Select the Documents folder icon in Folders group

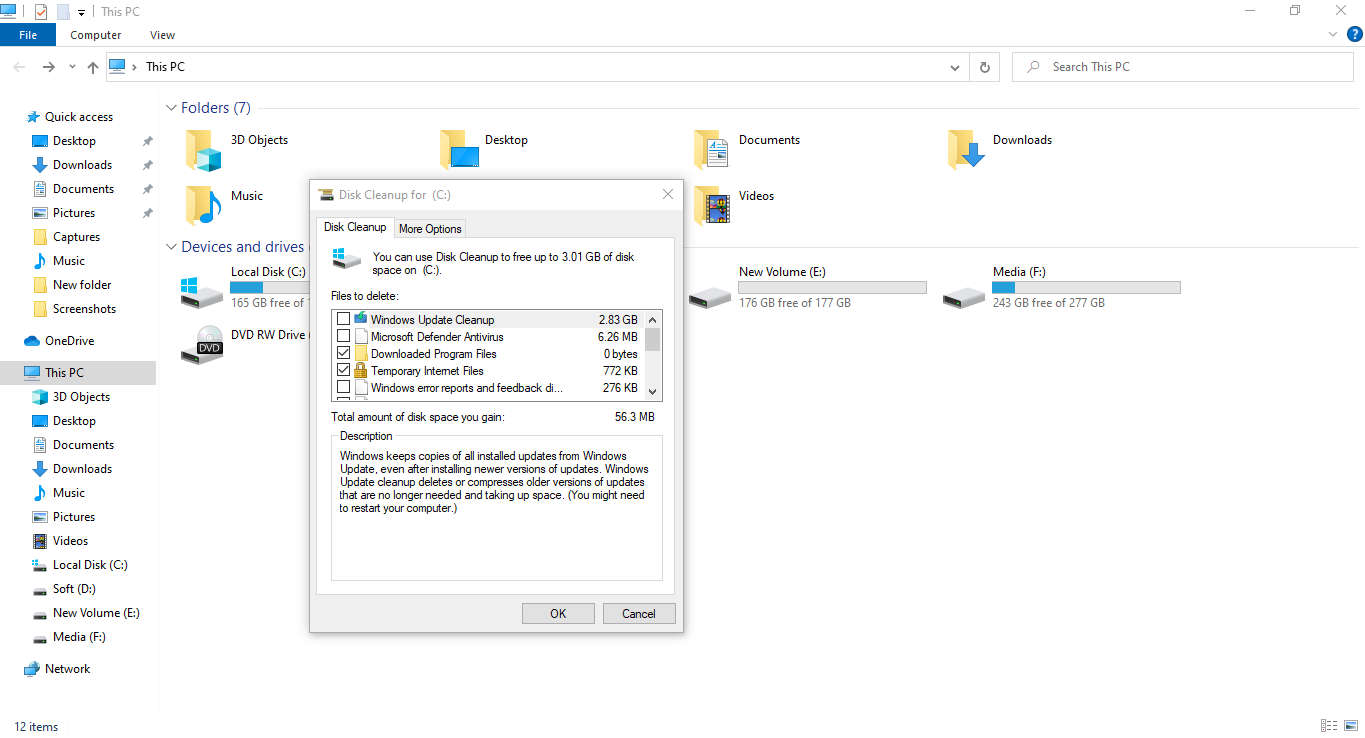[x=712, y=149]
